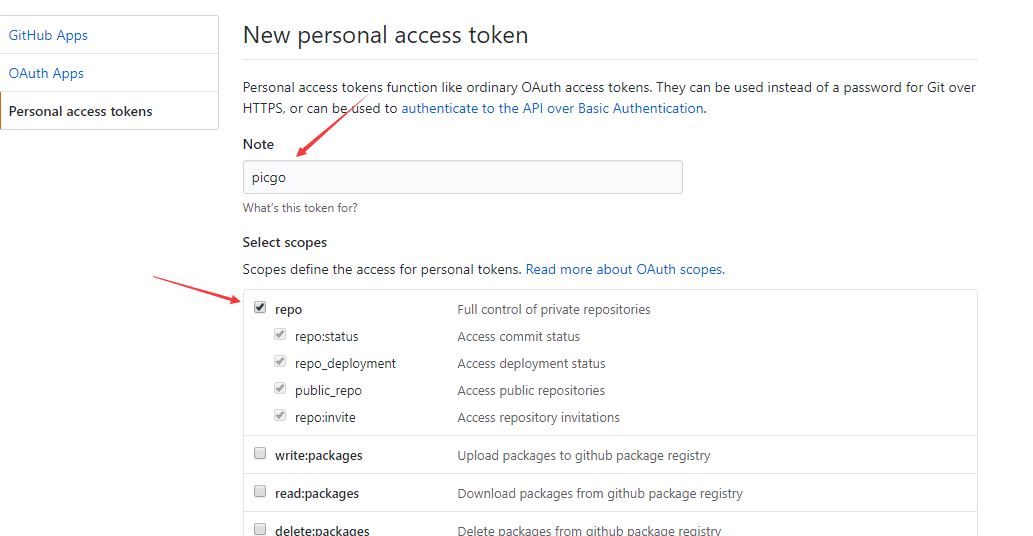
Task: Enable the read:packages scope checkbox
Action: click(260, 491)
